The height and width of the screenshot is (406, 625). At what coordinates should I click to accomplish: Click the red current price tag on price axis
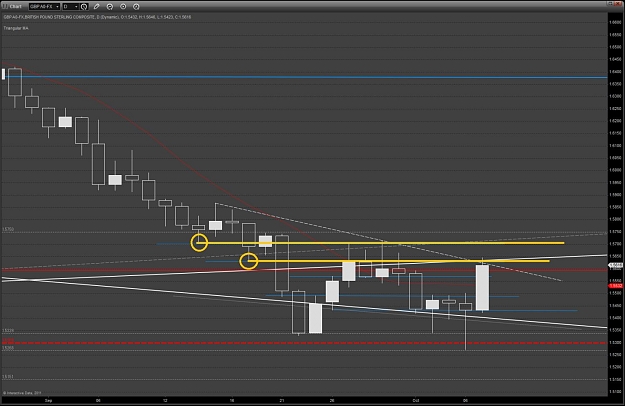tap(616, 286)
